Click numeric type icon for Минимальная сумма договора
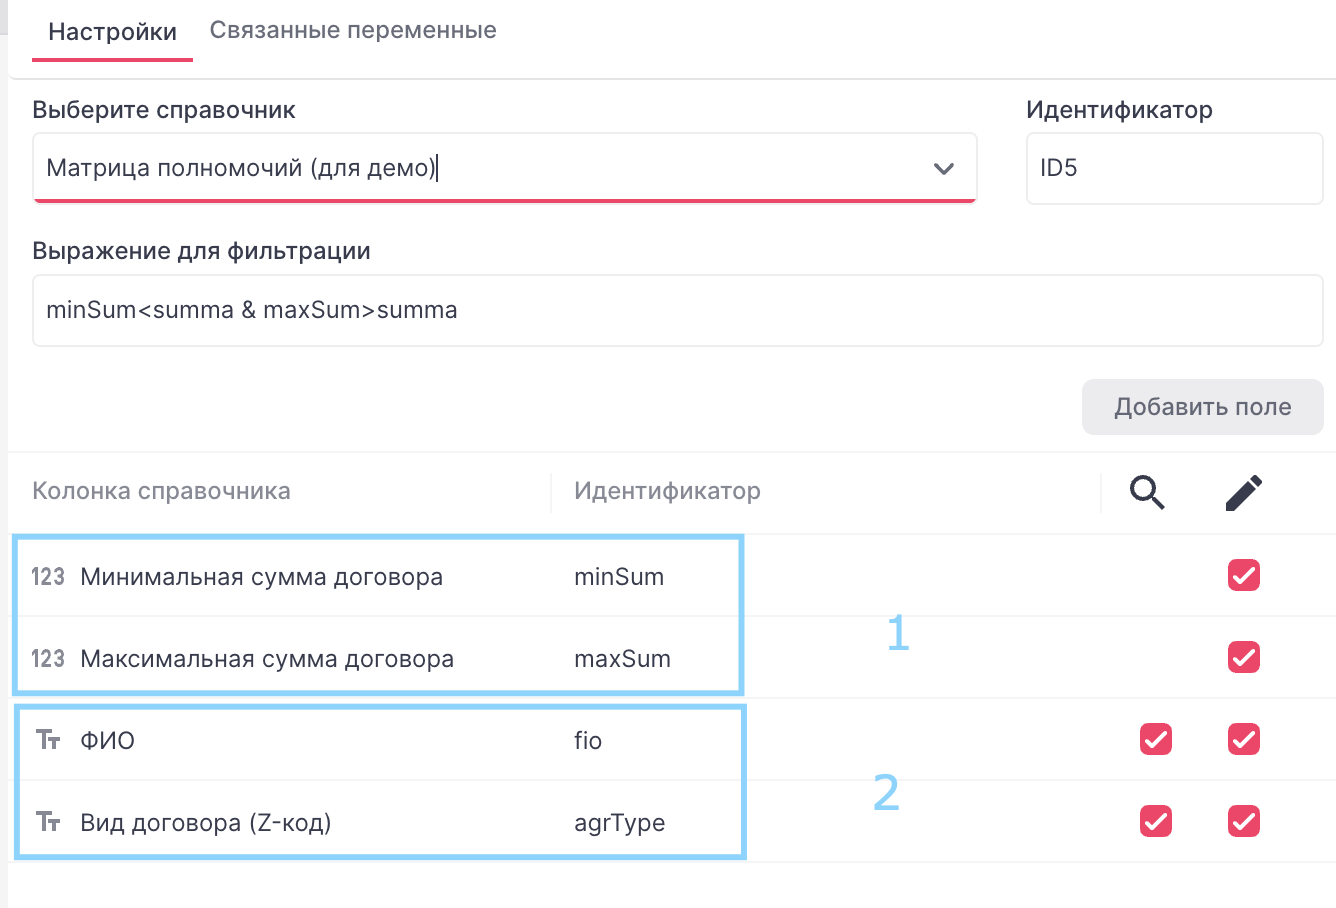1336x908 pixels. click(x=48, y=577)
